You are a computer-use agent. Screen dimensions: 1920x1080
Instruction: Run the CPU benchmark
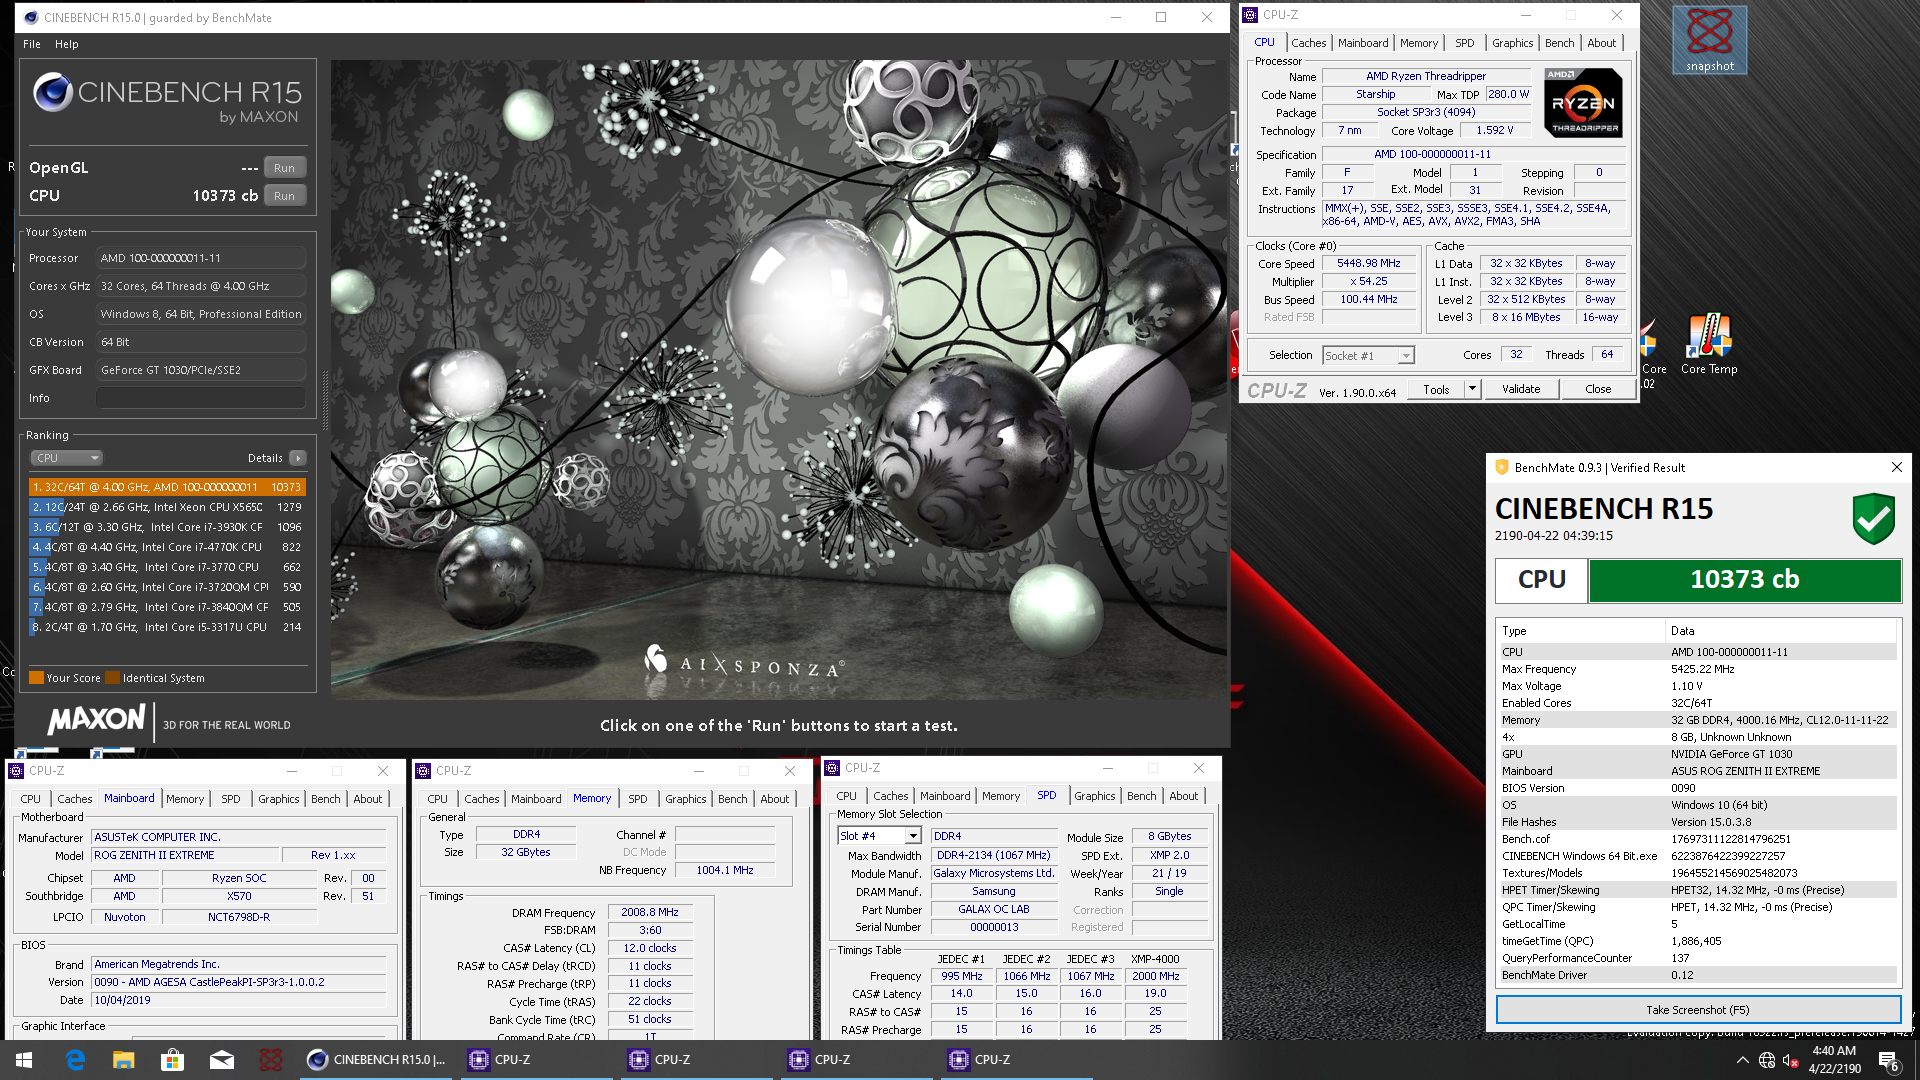[284, 196]
